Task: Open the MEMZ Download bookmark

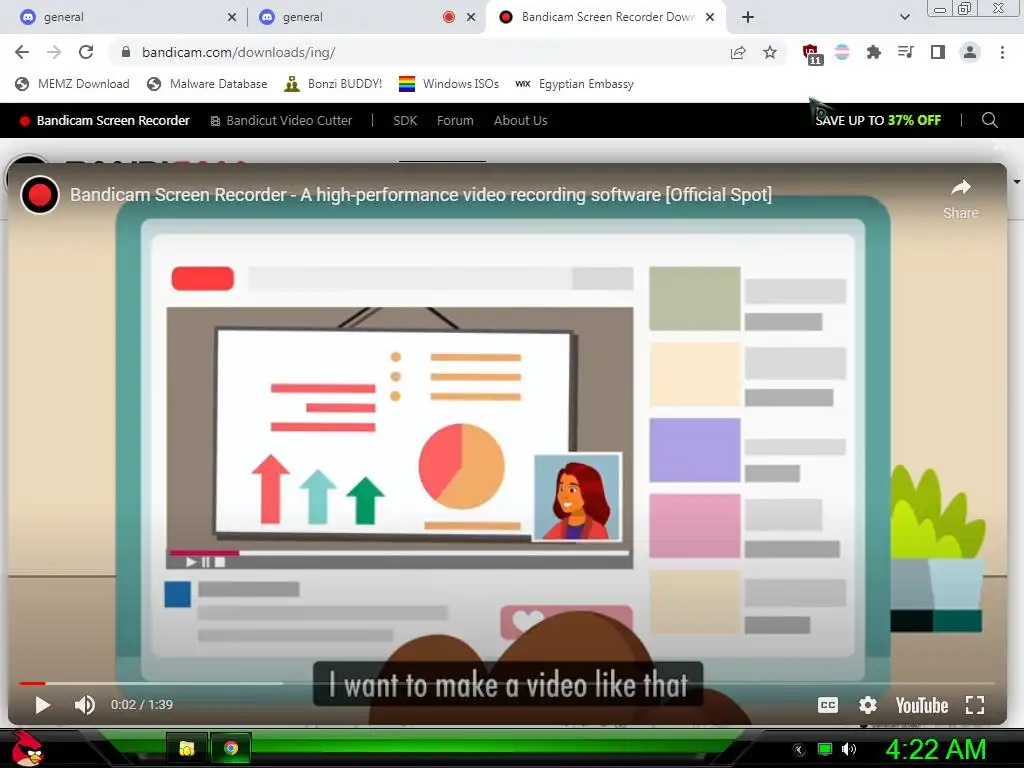Action: [x=72, y=84]
